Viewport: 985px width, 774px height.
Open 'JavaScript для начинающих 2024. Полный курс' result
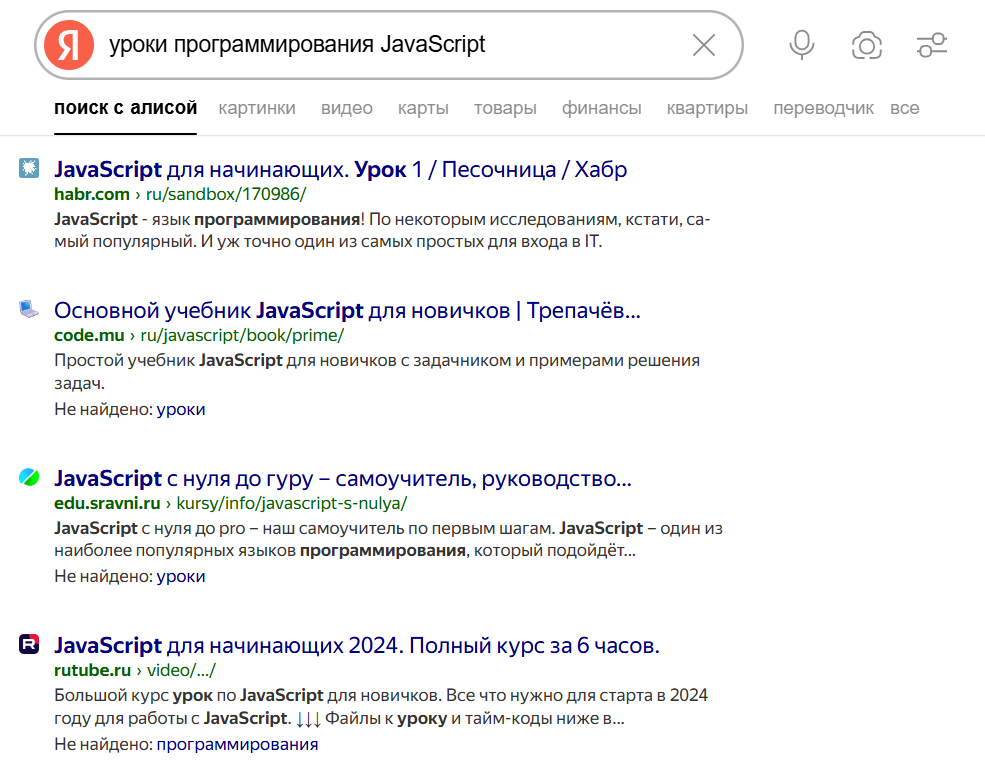click(x=357, y=646)
